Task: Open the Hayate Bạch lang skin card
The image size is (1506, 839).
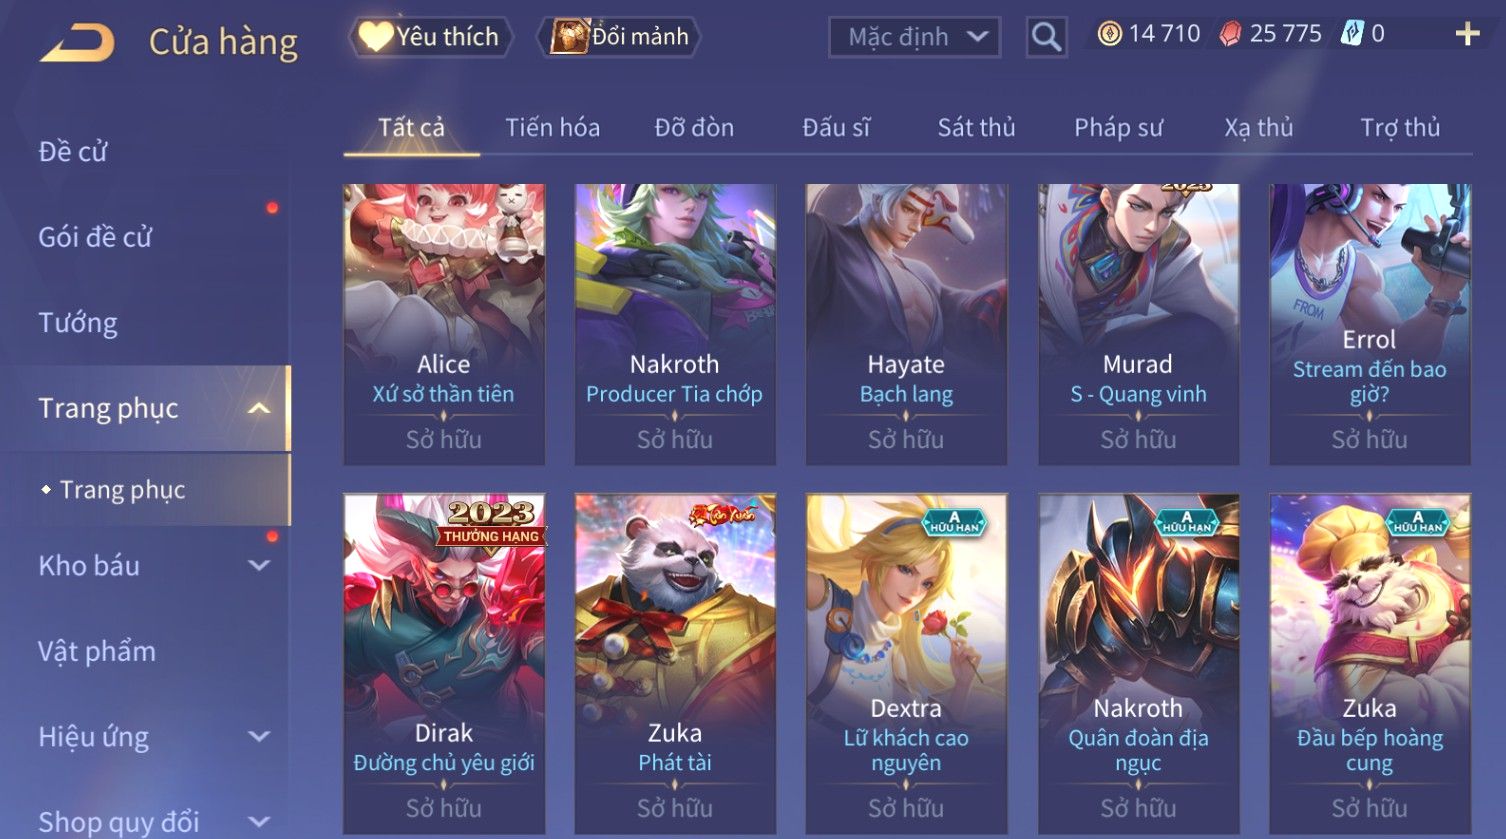Action: [x=906, y=324]
